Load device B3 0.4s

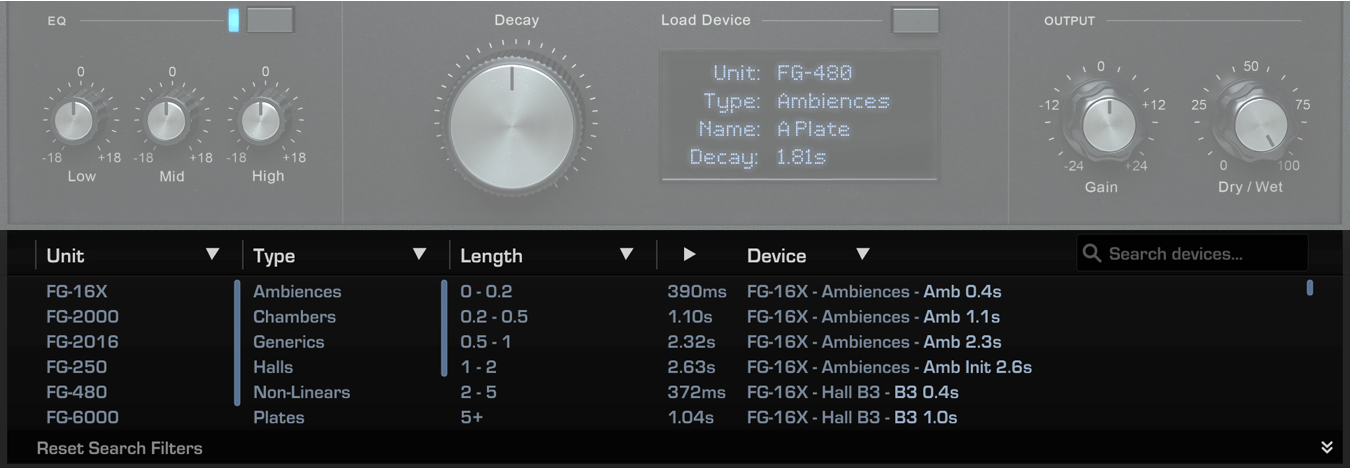tap(853, 392)
